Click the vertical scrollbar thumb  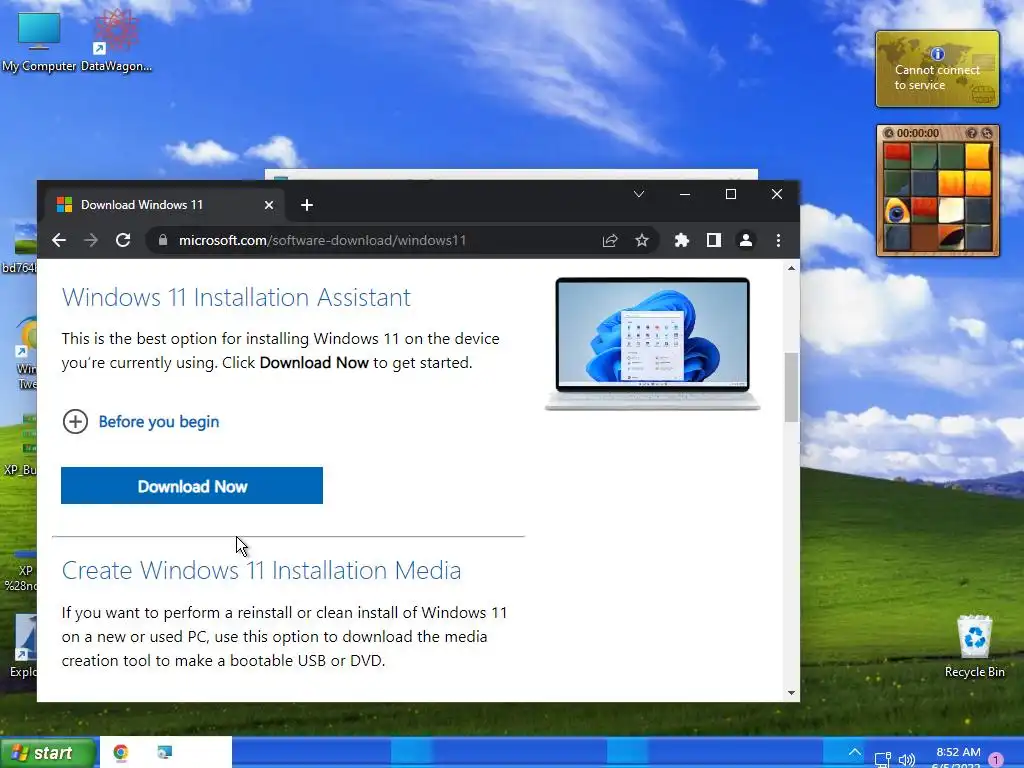792,387
